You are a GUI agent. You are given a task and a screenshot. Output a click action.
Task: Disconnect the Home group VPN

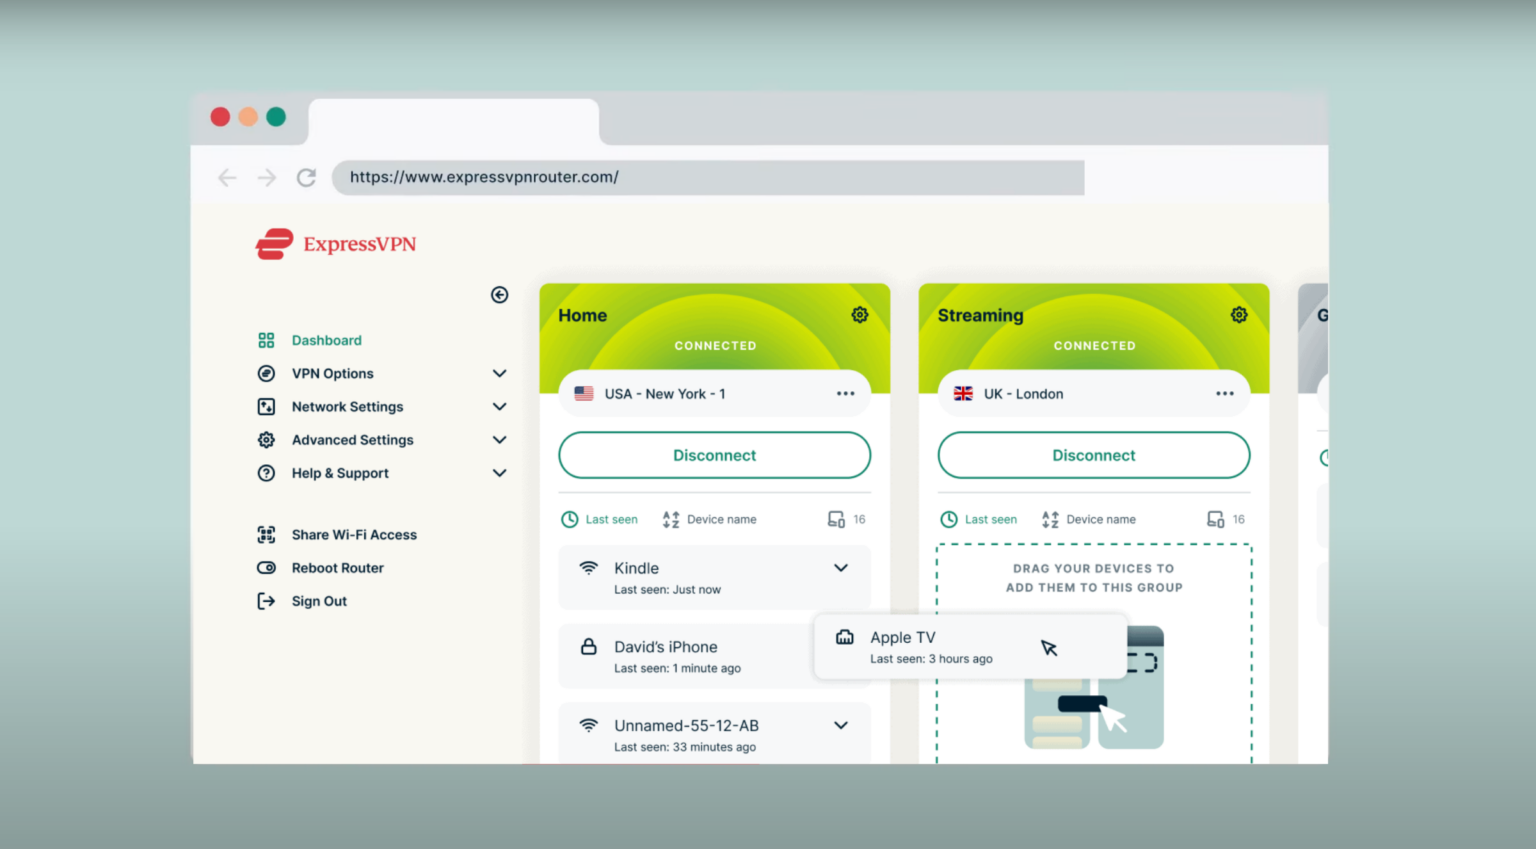pos(714,456)
